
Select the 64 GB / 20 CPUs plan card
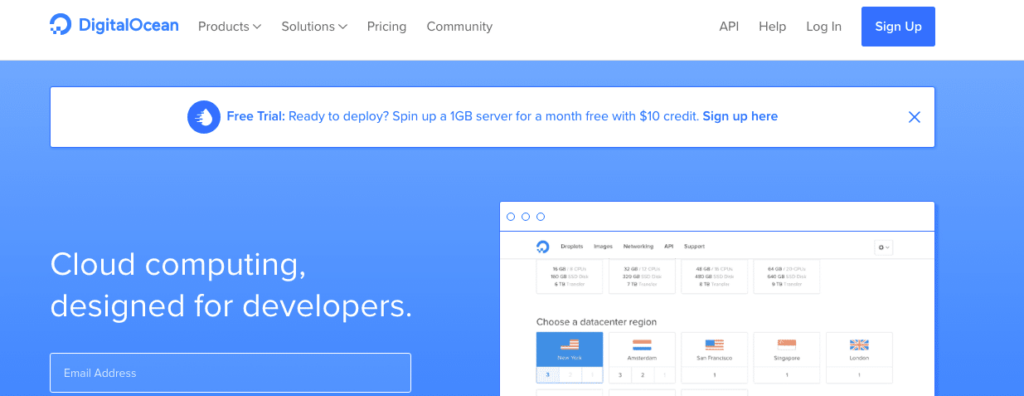[x=787, y=276]
